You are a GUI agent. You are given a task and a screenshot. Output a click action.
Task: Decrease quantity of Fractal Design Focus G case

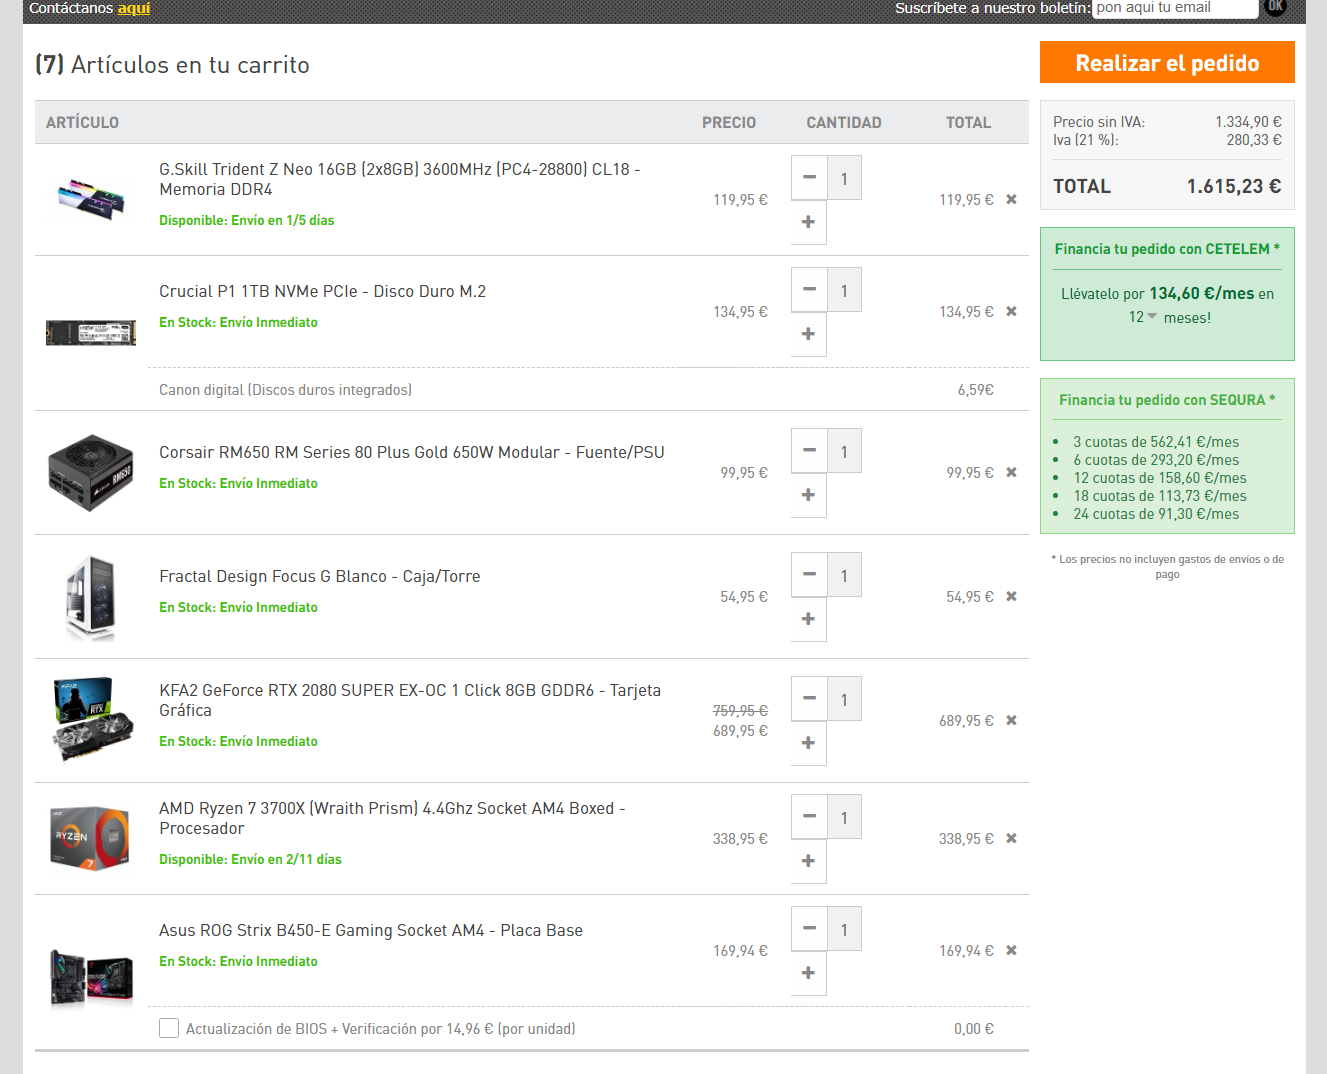[809, 575]
